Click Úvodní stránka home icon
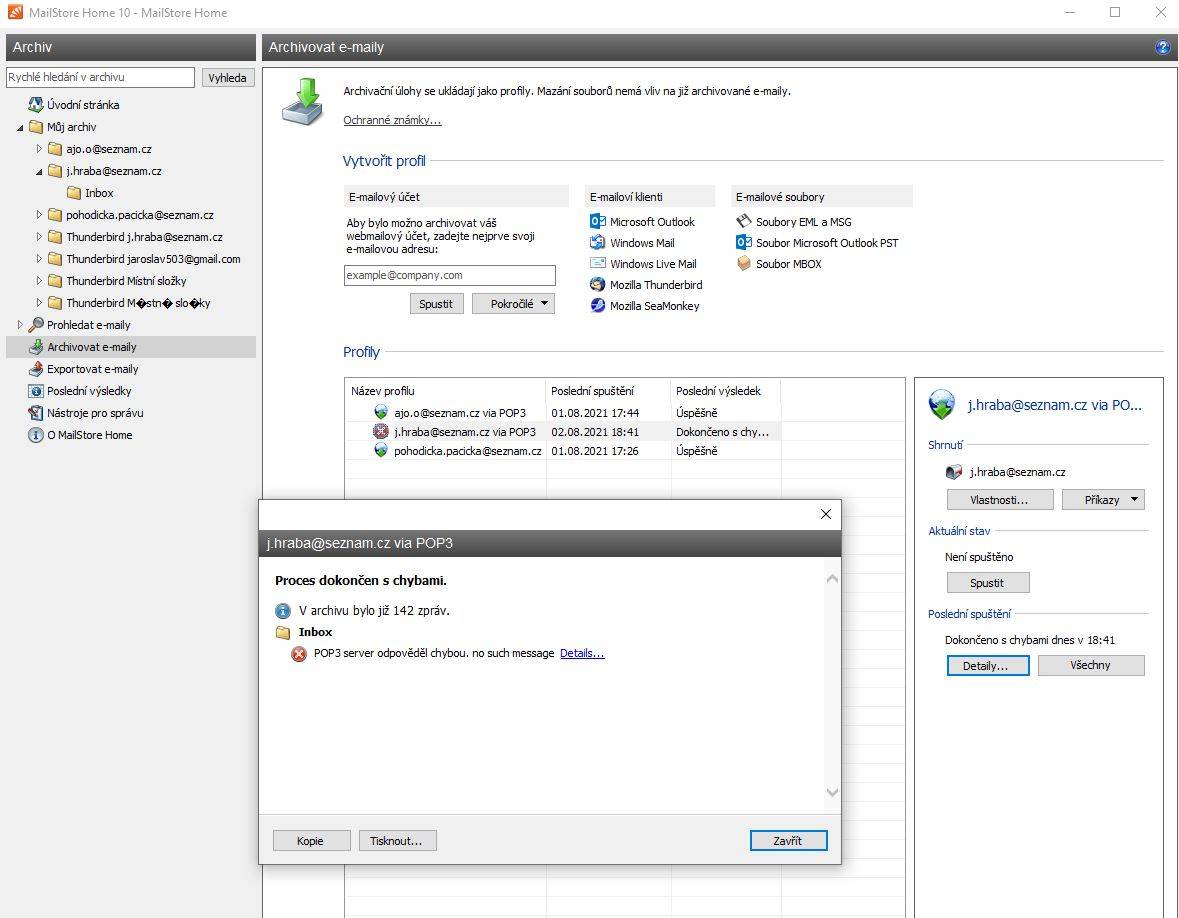Screen dimensions: 1179x918 [x=35, y=105]
